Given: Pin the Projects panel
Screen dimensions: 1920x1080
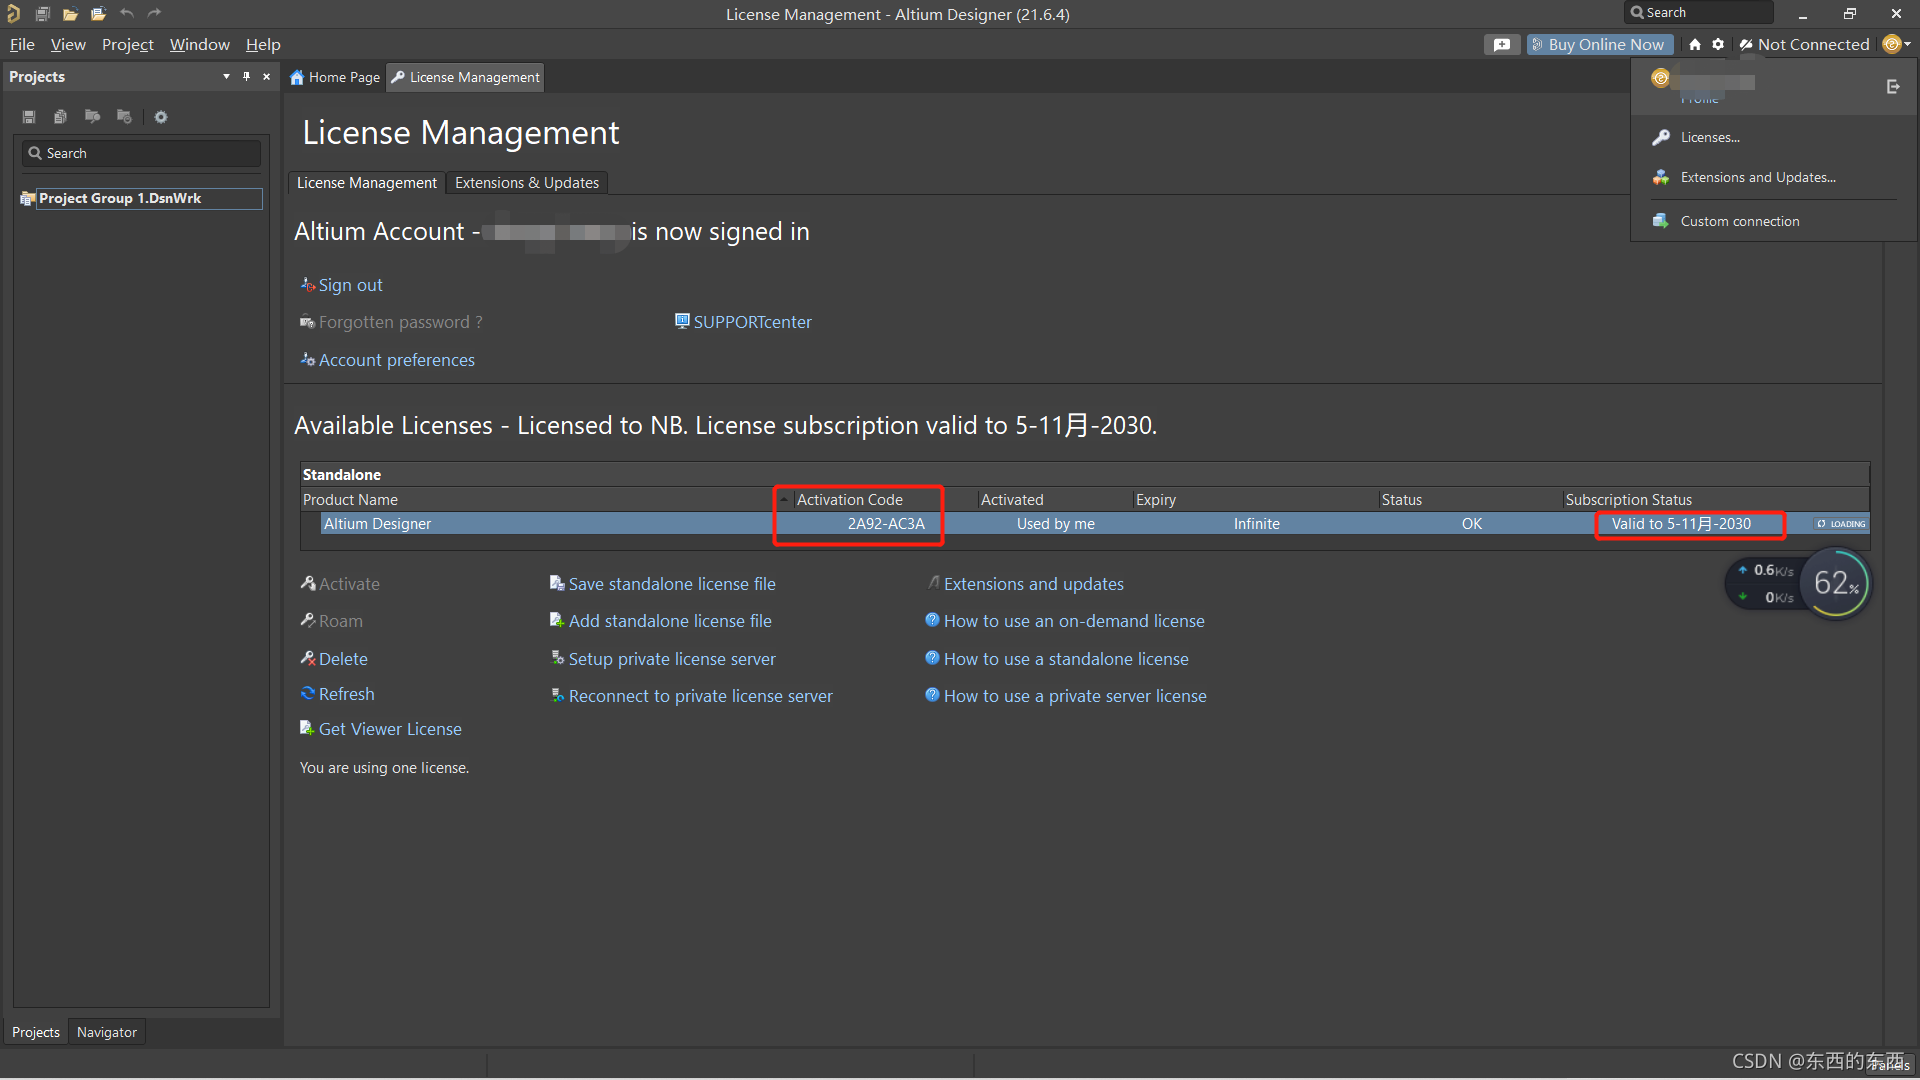Looking at the screenshot, I should click(246, 77).
